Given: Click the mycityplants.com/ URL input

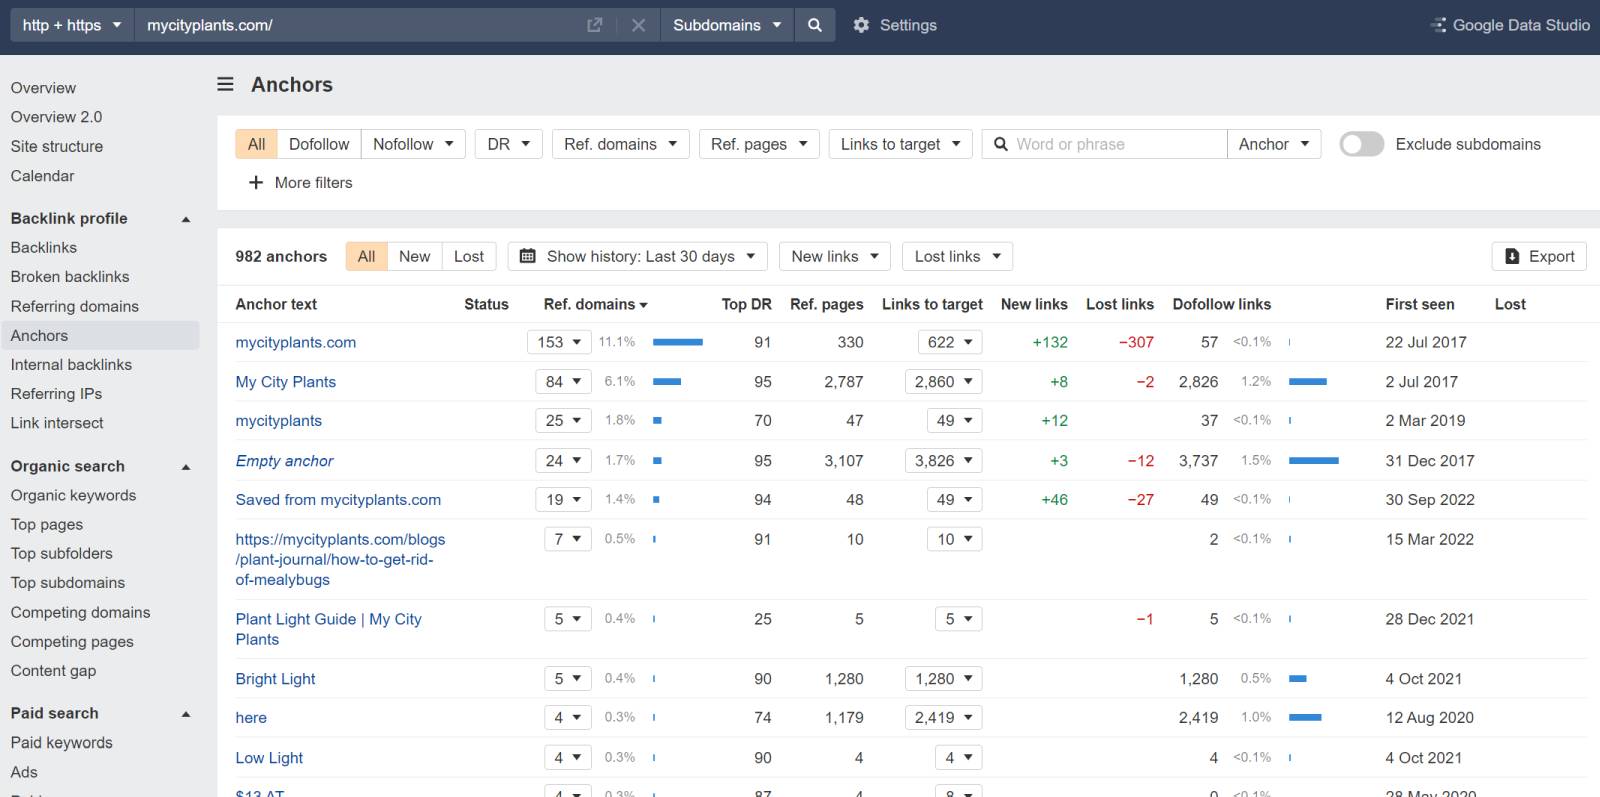Looking at the screenshot, I should (x=360, y=25).
